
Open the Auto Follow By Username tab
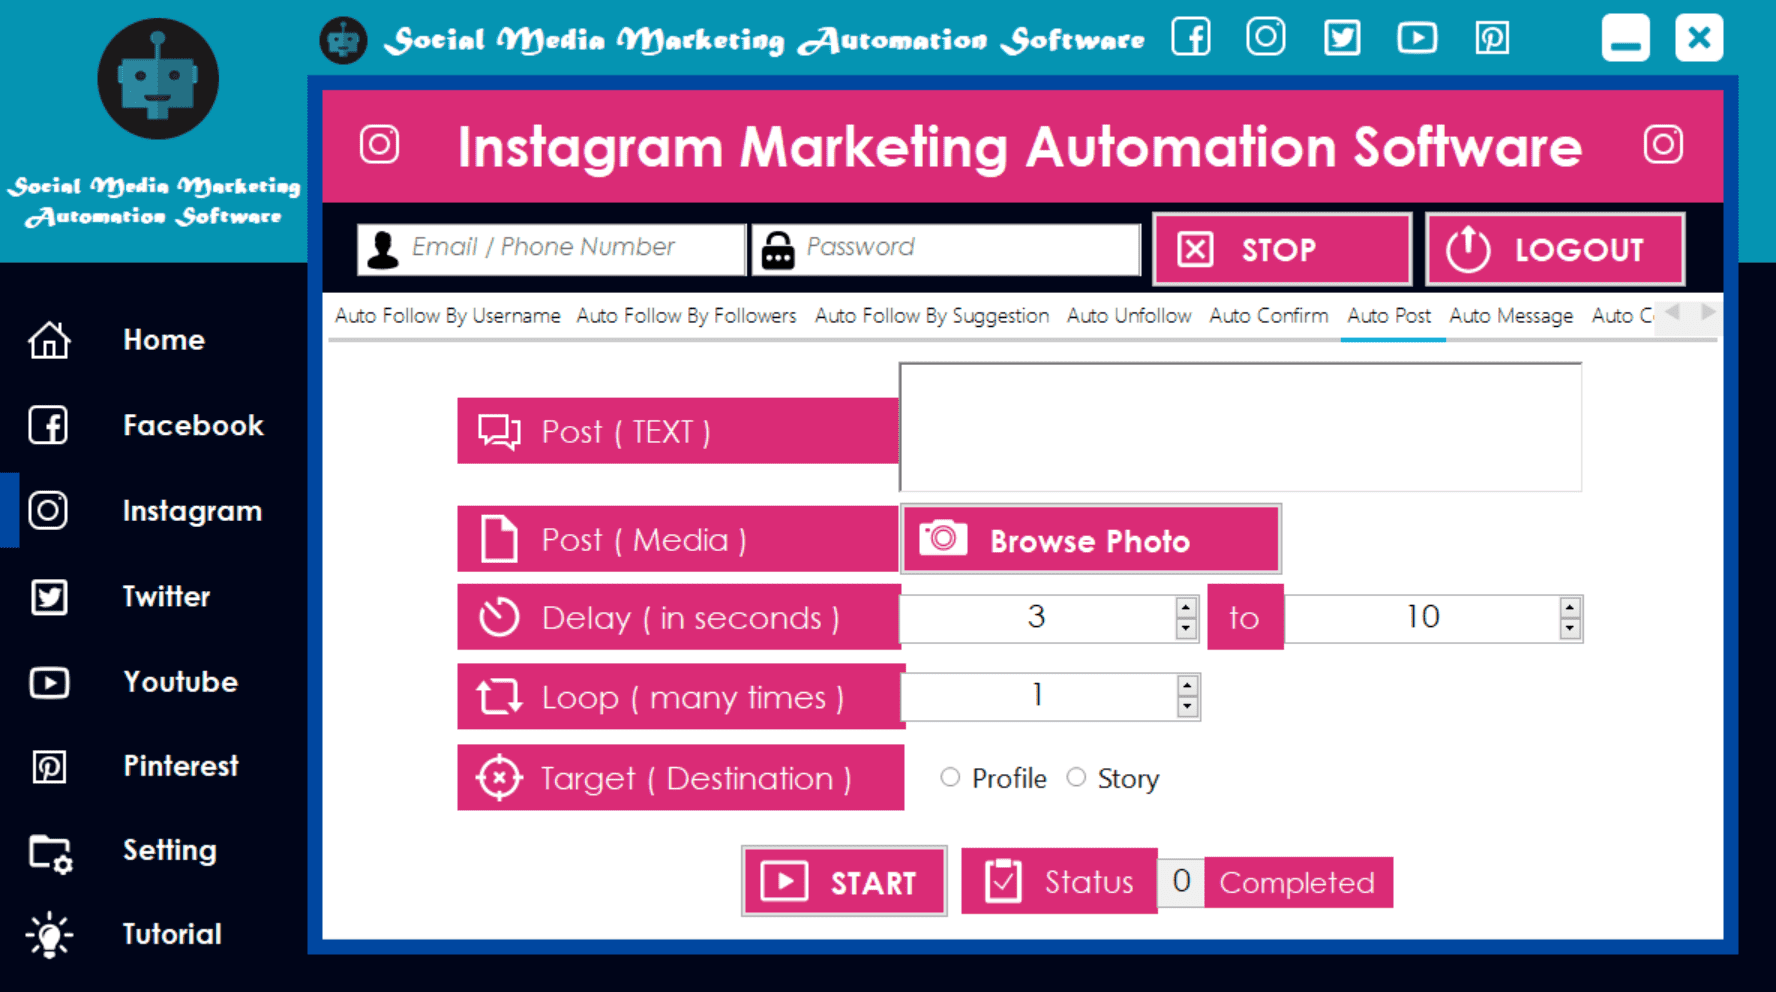pyautogui.click(x=447, y=316)
